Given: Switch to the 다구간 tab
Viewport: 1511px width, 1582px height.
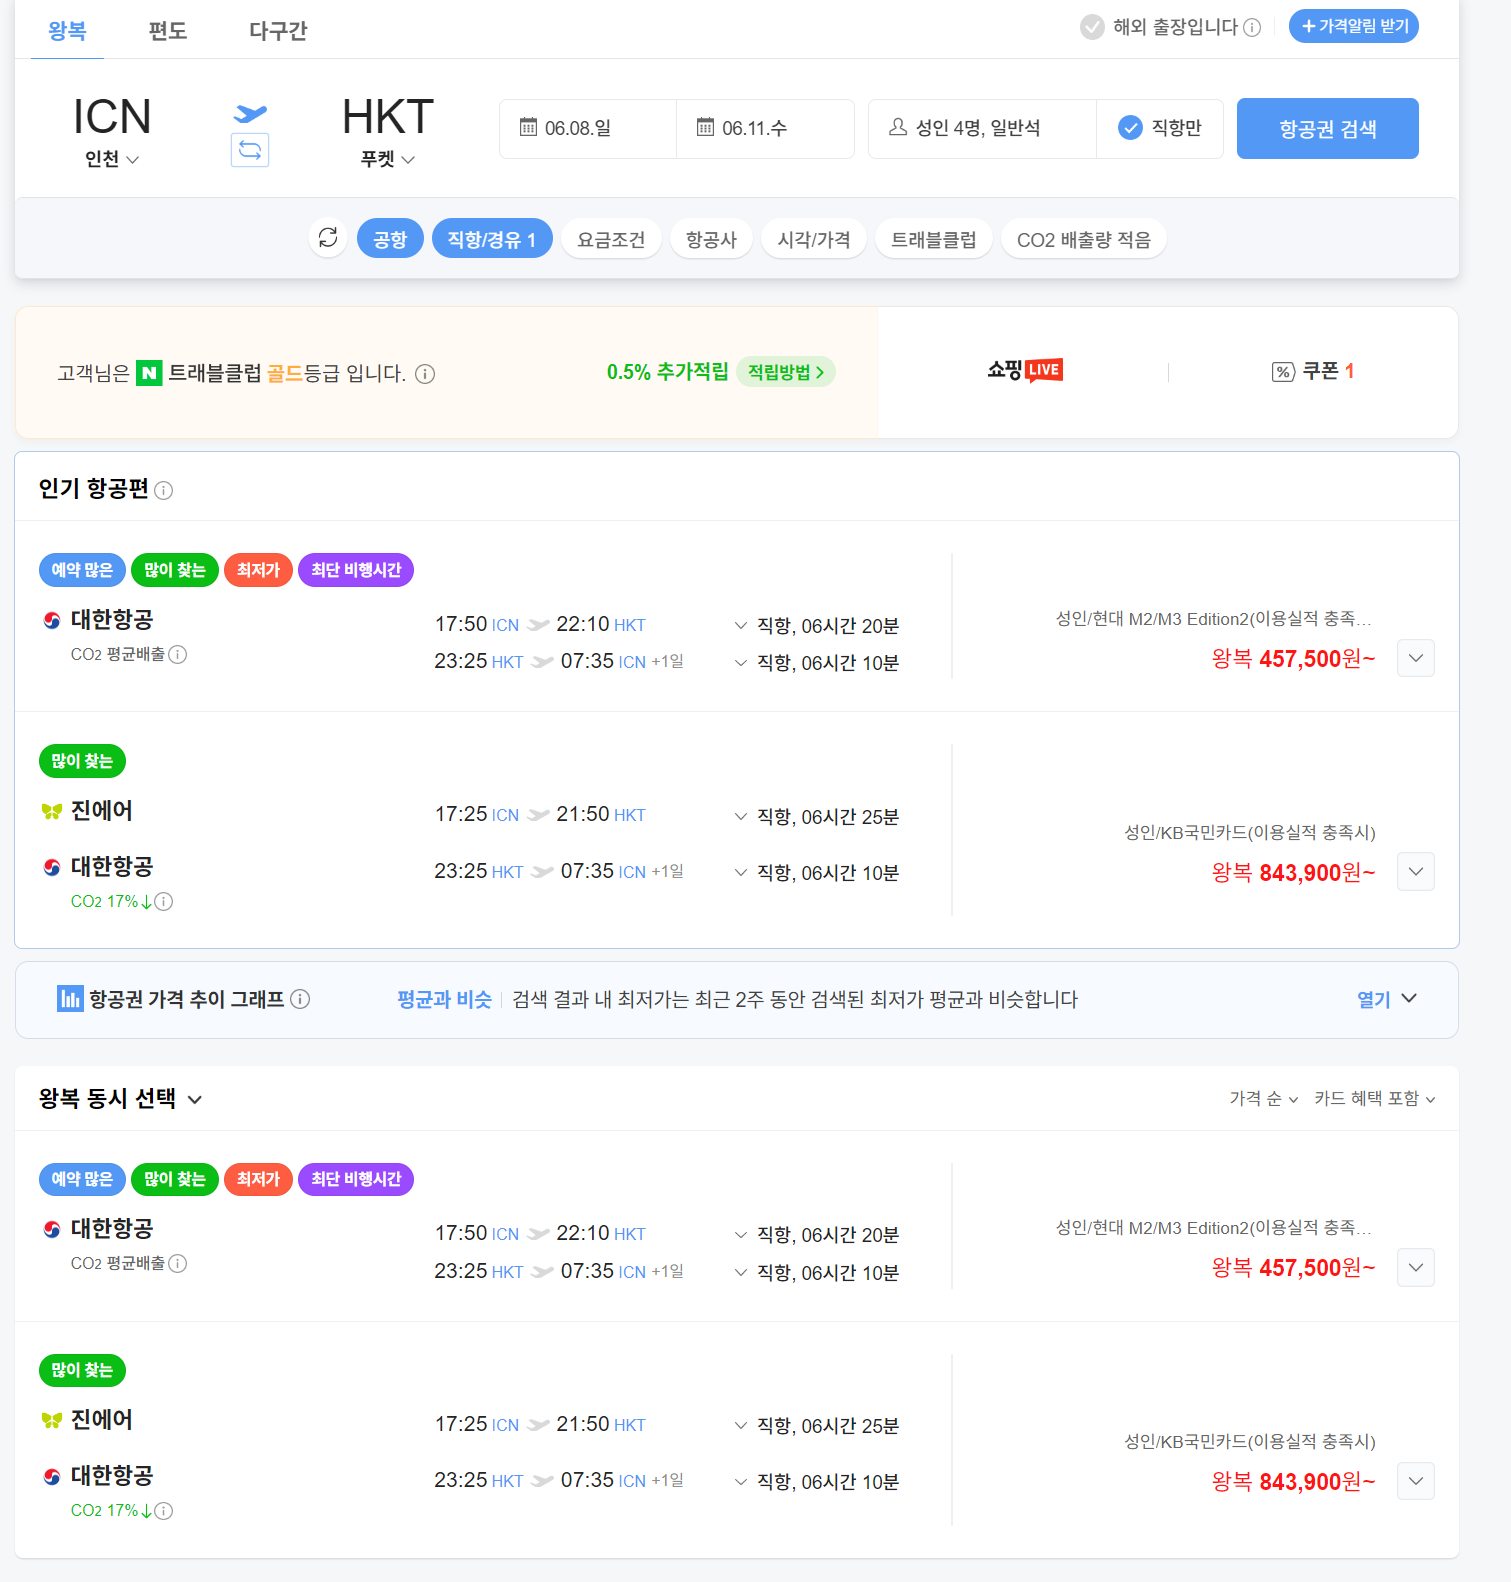Looking at the screenshot, I should [278, 31].
